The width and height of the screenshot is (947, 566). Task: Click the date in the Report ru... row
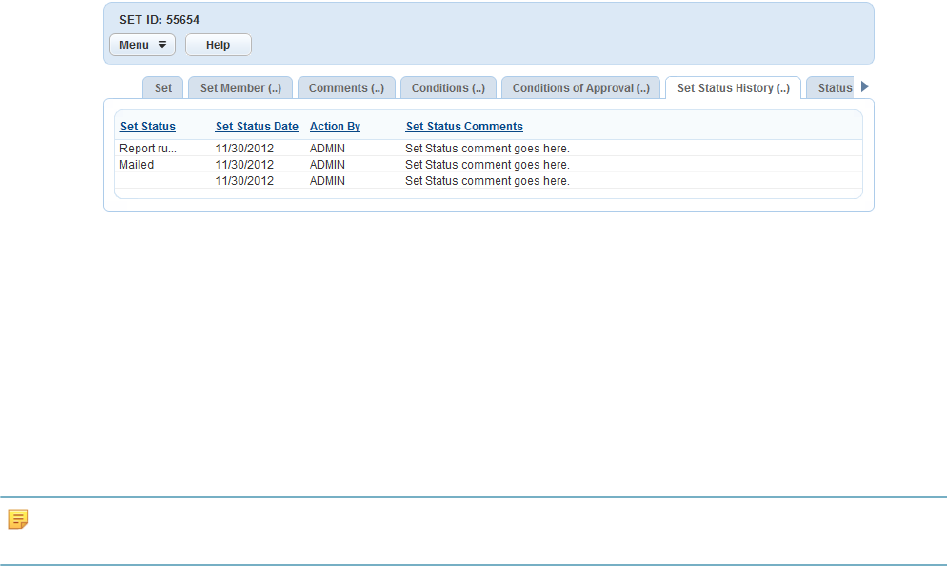[x=245, y=148]
